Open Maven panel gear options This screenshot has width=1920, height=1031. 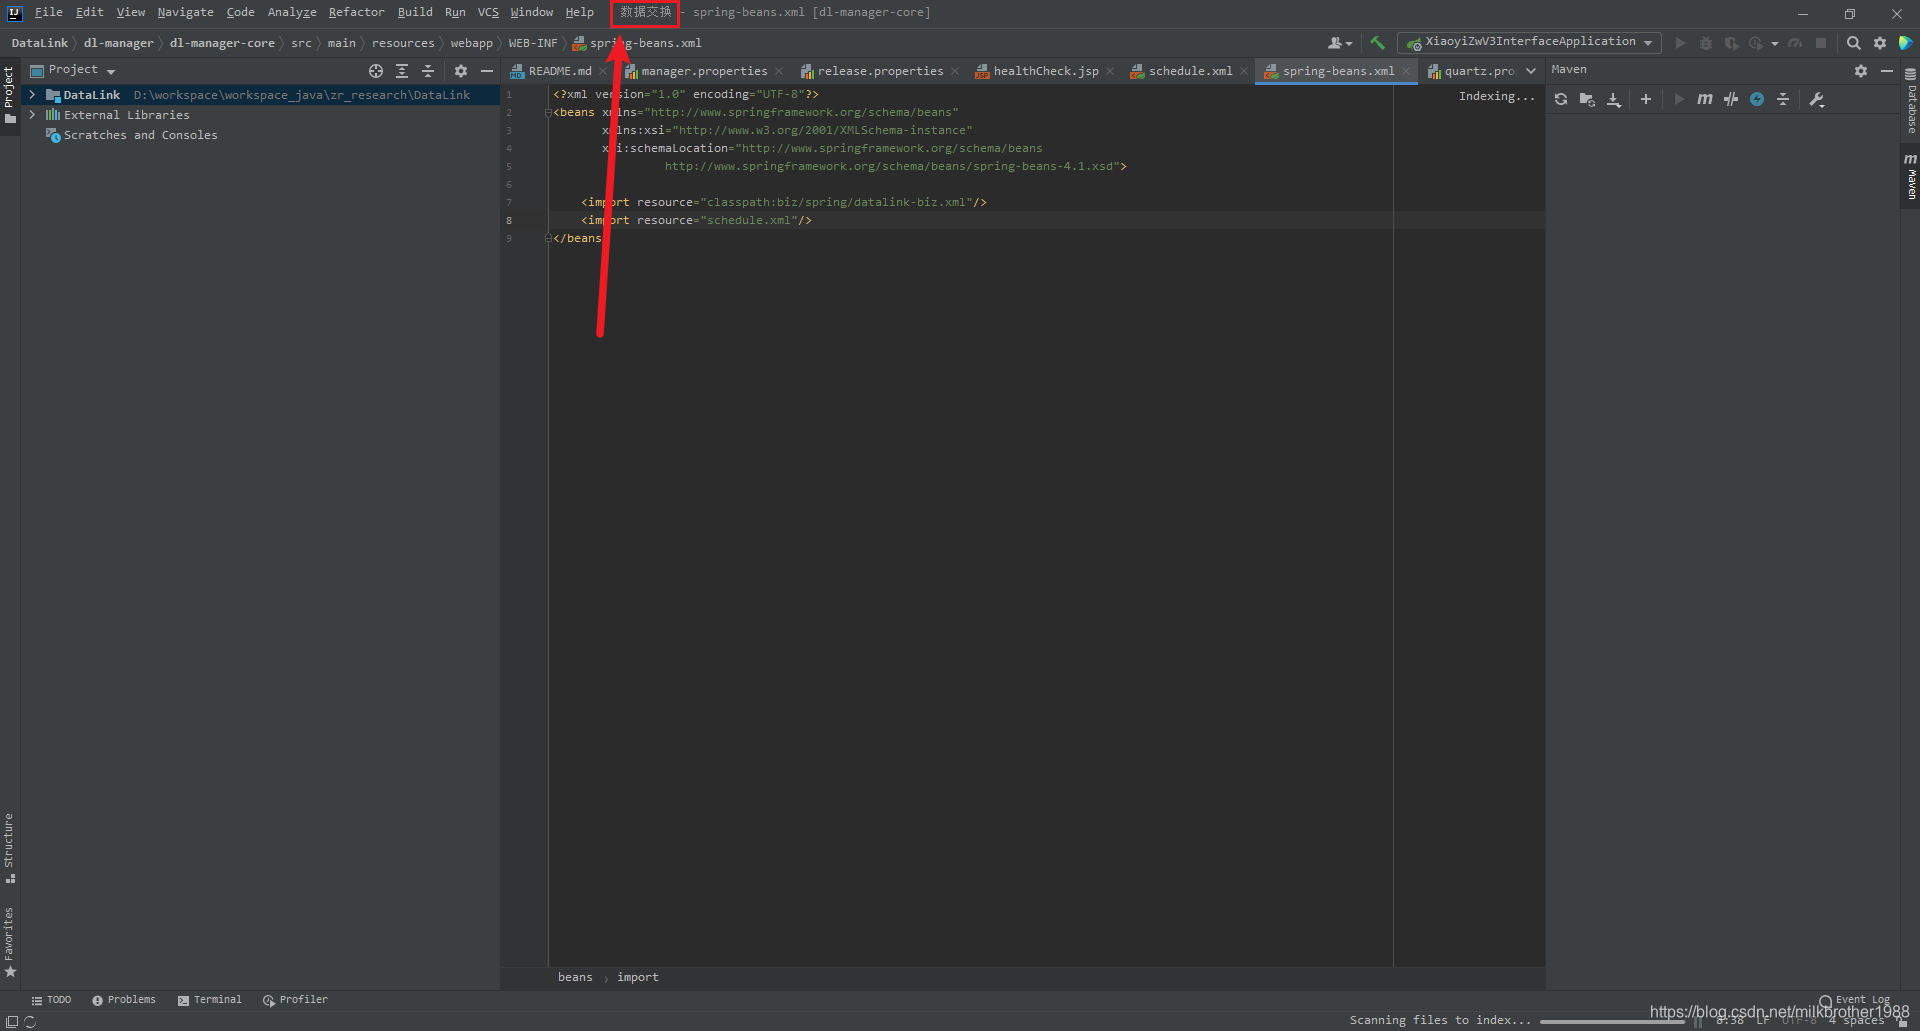(x=1861, y=71)
